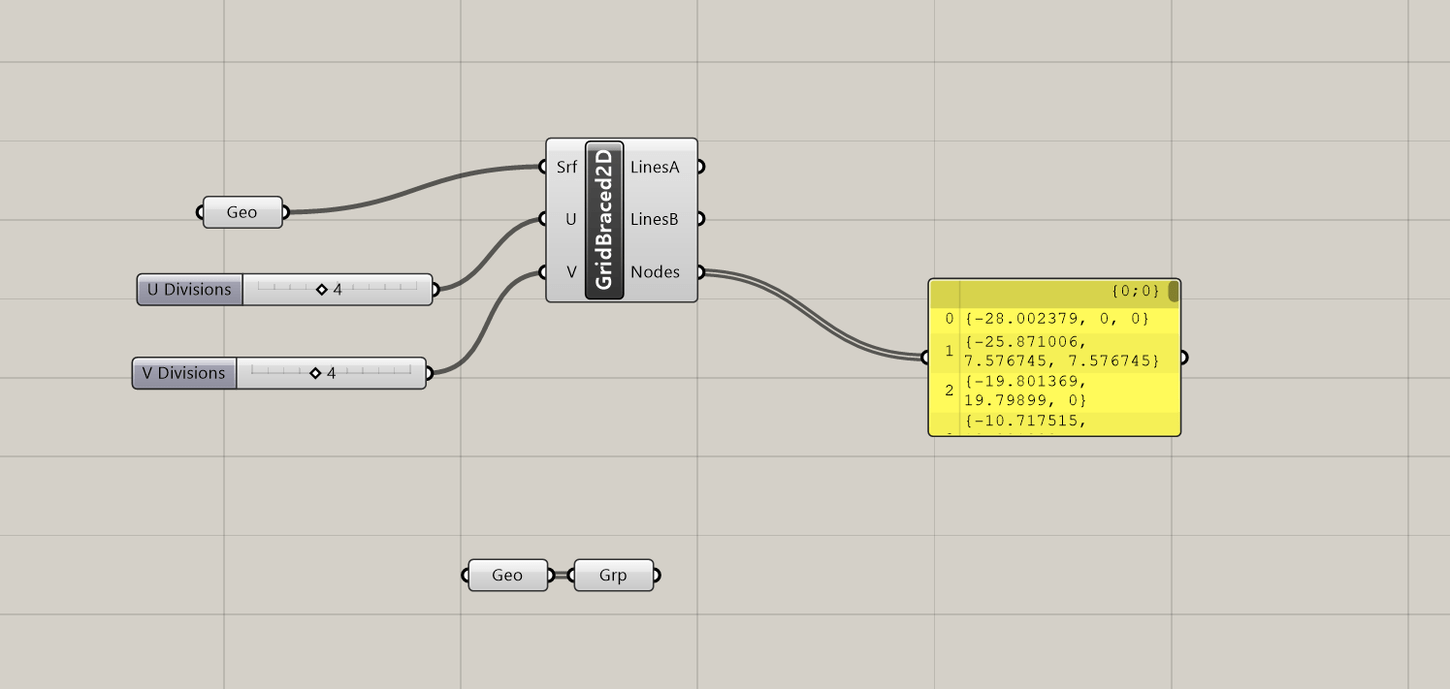Select the vertical GridBraced2D component label

606,219
